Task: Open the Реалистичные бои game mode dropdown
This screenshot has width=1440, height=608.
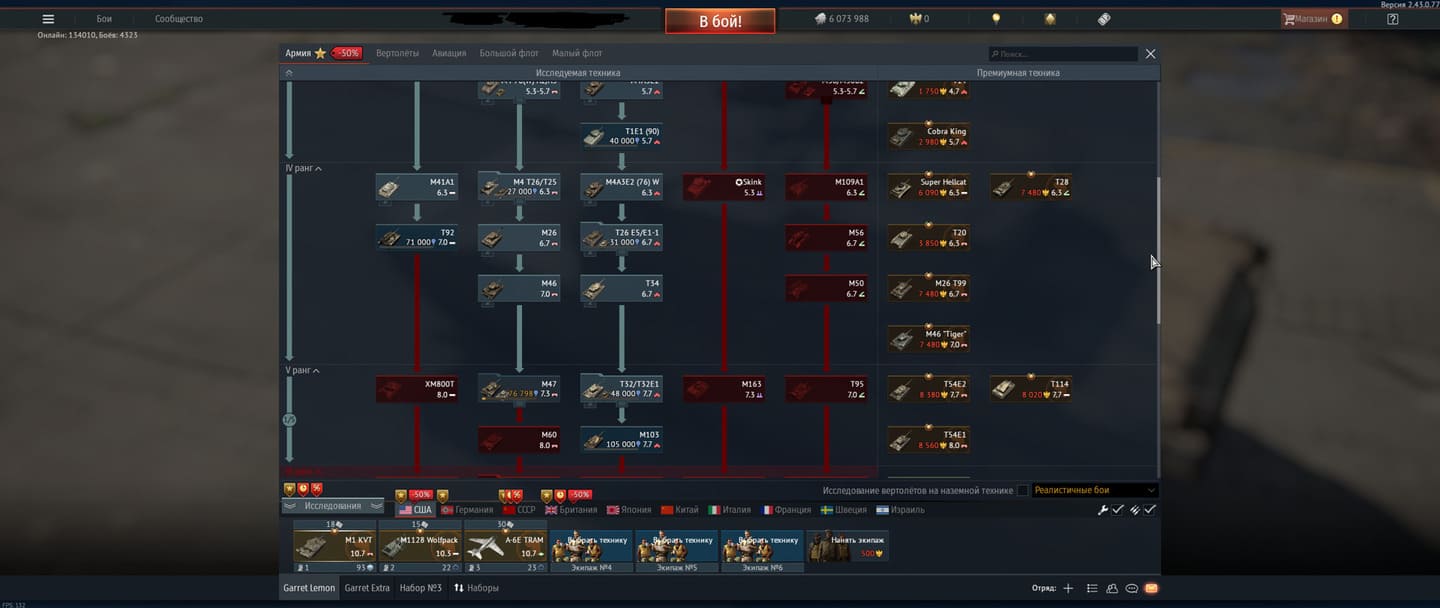Action: (1095, 491)
